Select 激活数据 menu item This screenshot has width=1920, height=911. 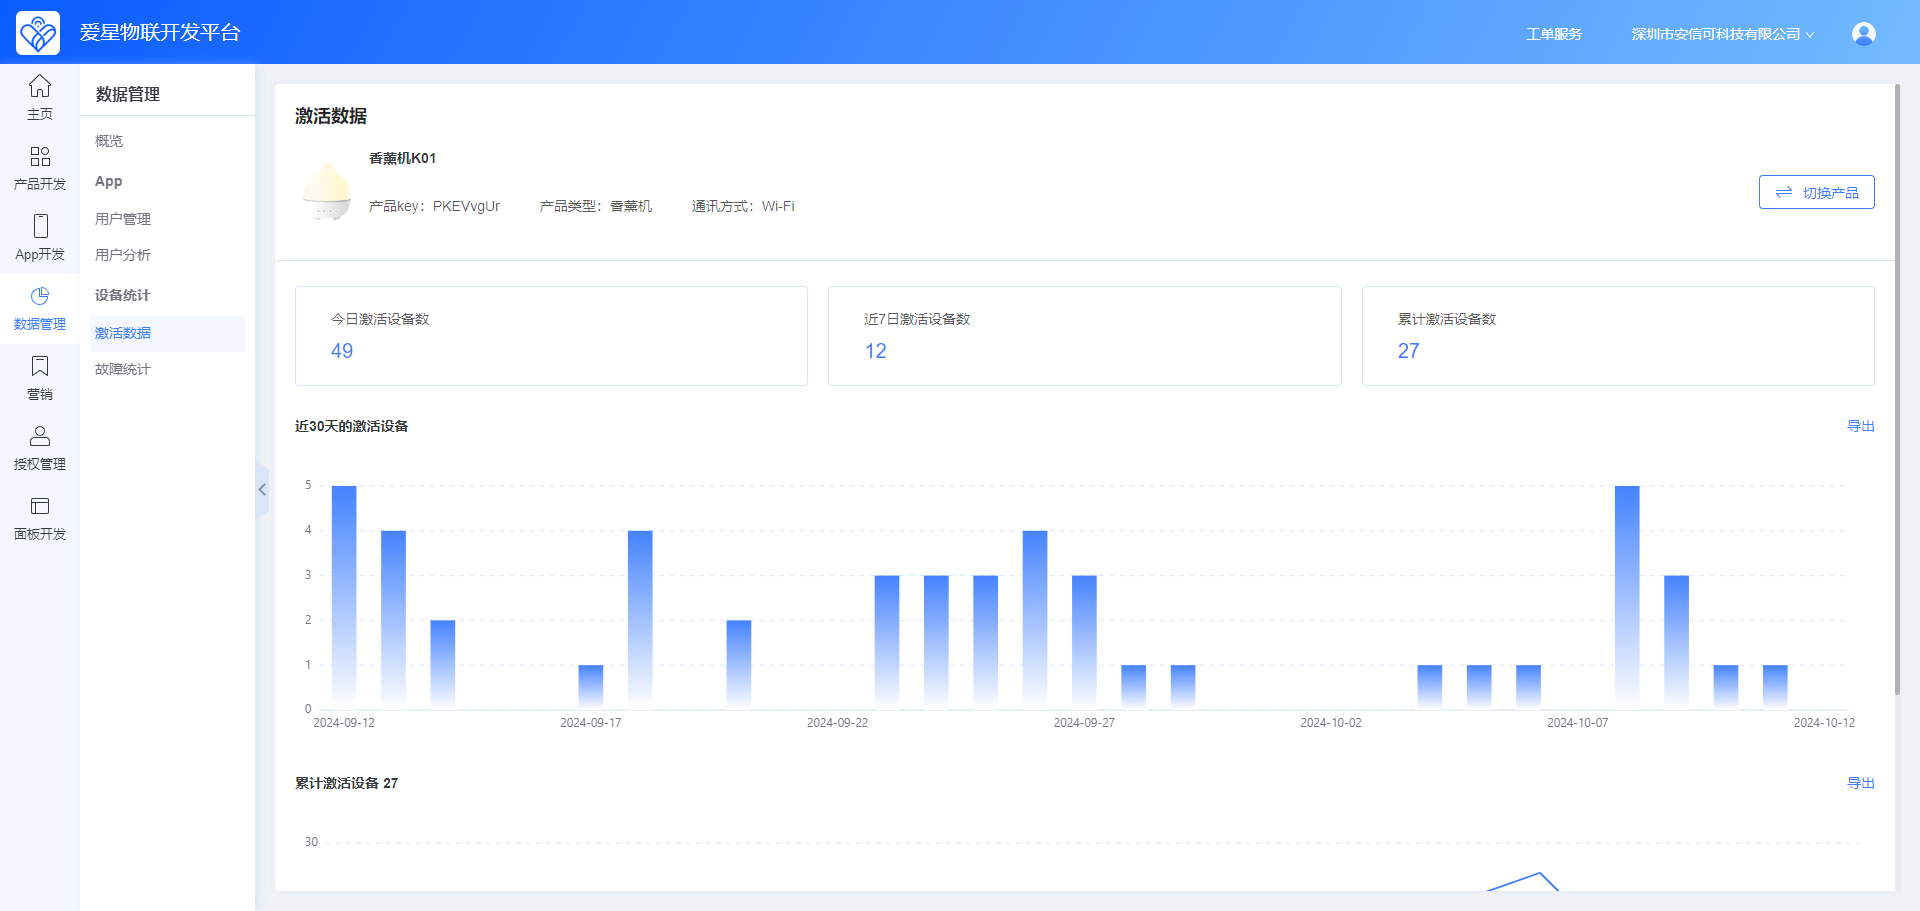click(167, 333)
